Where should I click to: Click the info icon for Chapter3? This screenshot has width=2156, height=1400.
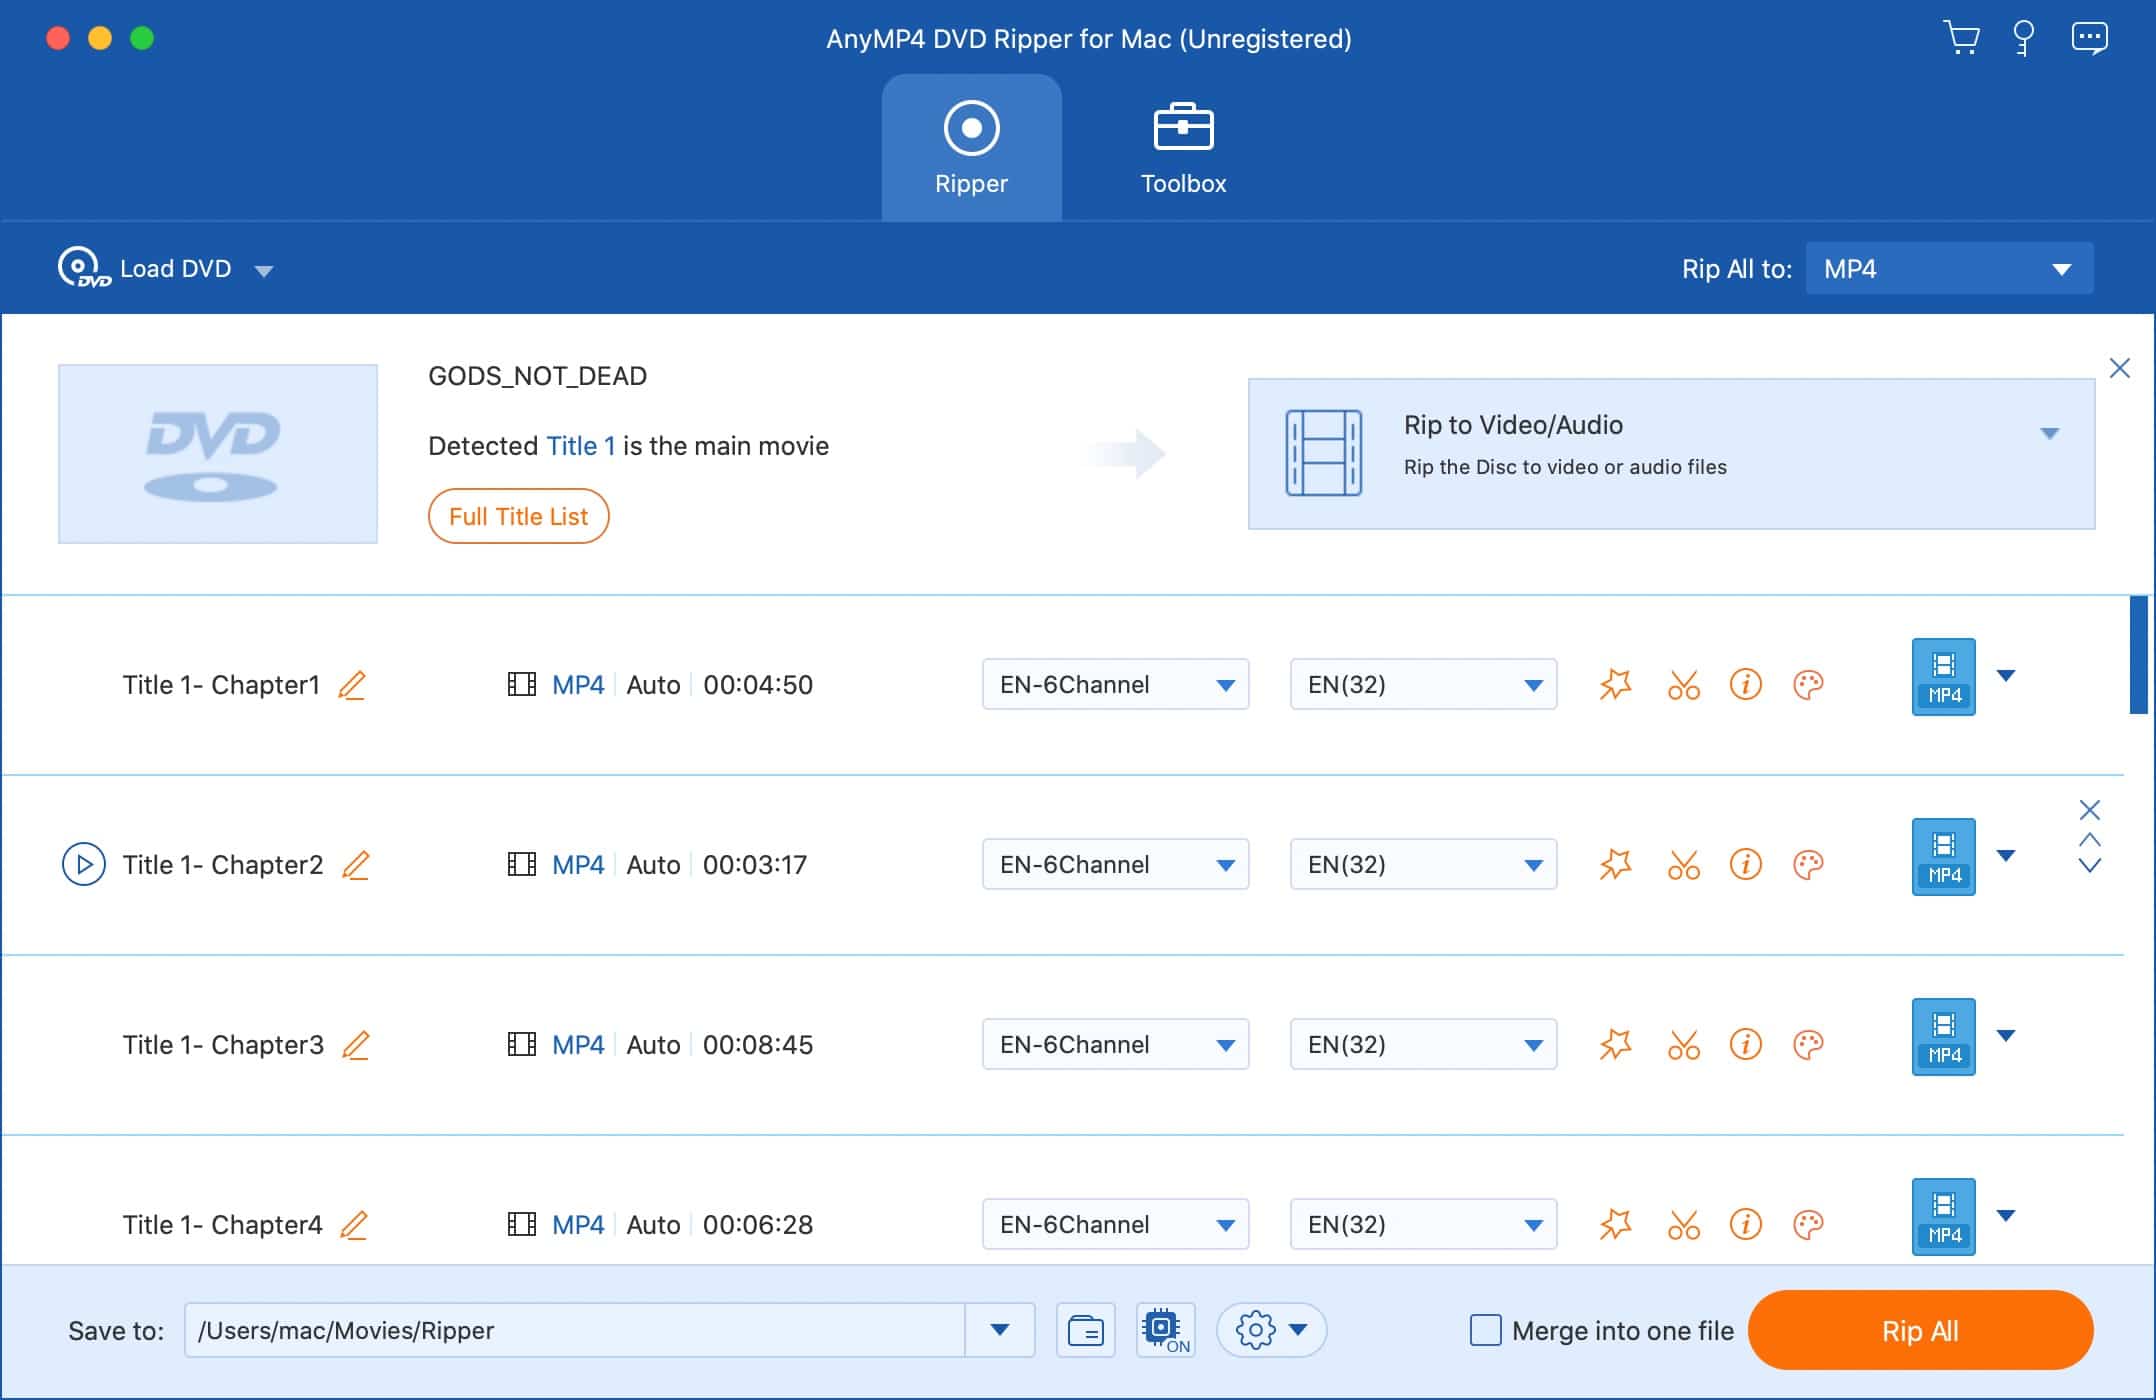tap(1745, 1045)
